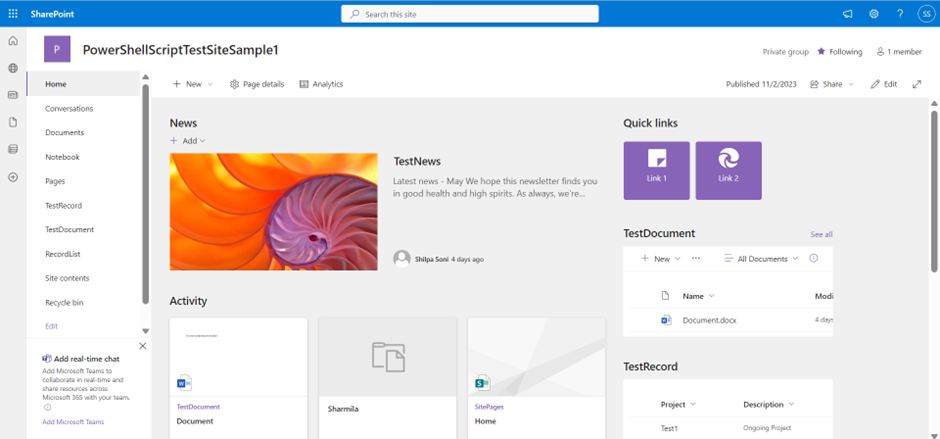Click the megaphone notifications icon
Screen dimensions: 940x439
pyautogui.click(x=847, y=14)
